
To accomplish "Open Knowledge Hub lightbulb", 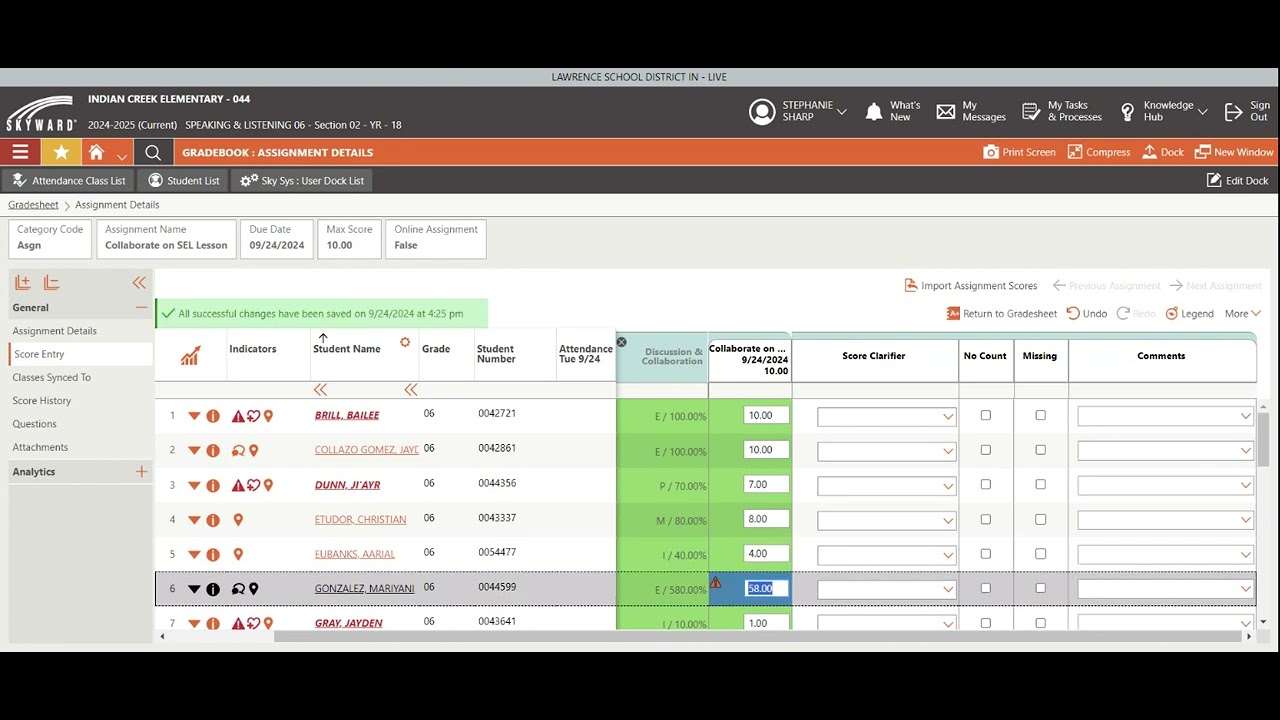I will [x=1128, y=111].
